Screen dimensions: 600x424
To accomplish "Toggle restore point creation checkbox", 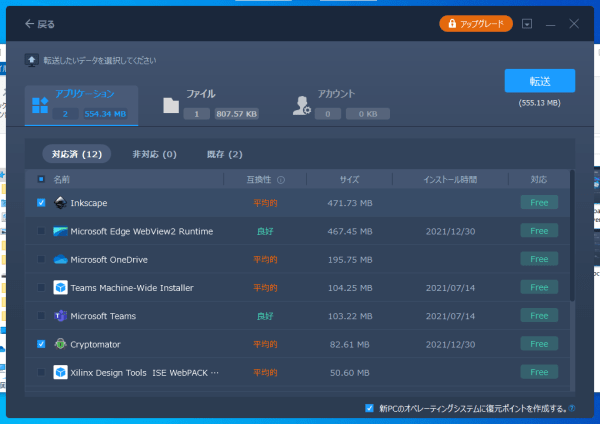I will tap(369, 408).
